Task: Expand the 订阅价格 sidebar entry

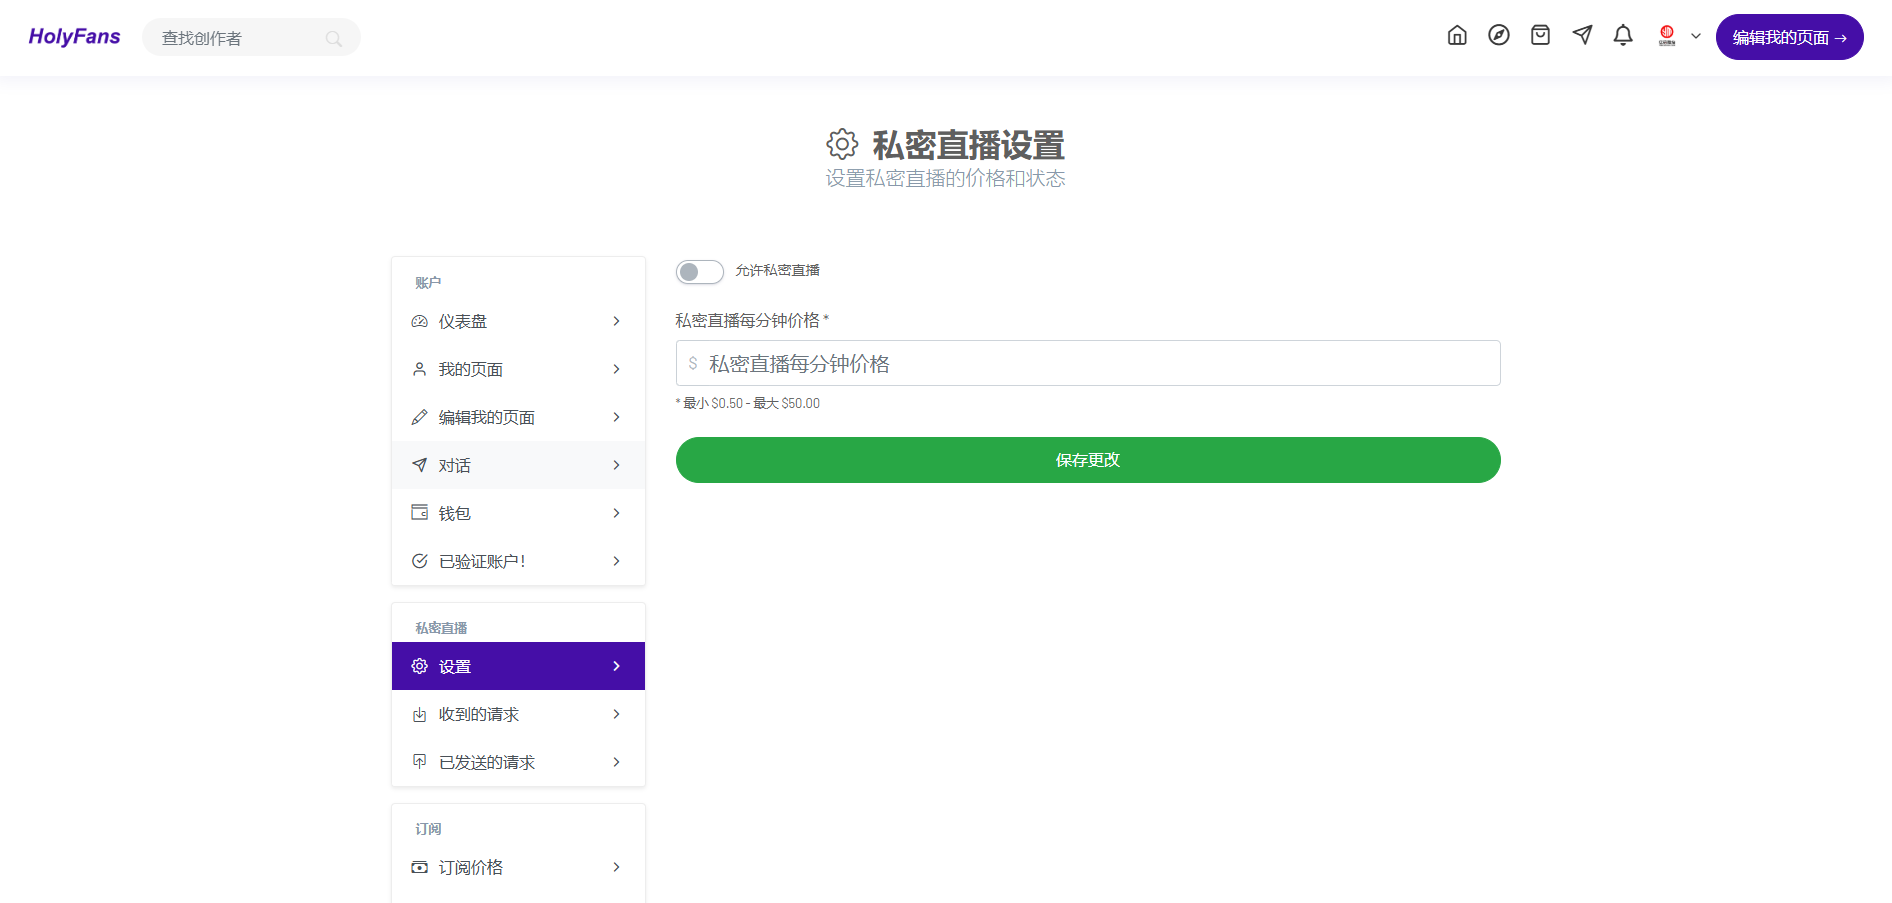Action: [x=518, y=867]
